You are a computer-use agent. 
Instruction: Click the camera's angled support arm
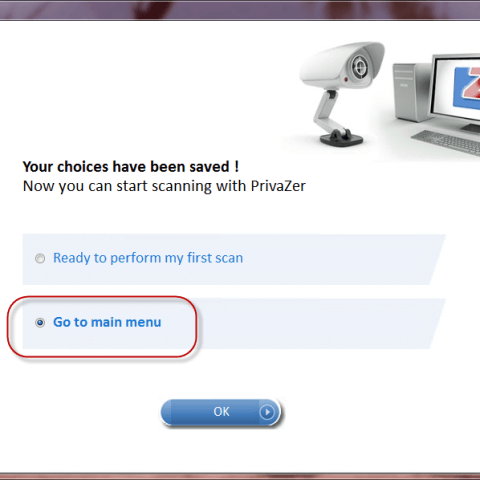(x=325, y=110)
